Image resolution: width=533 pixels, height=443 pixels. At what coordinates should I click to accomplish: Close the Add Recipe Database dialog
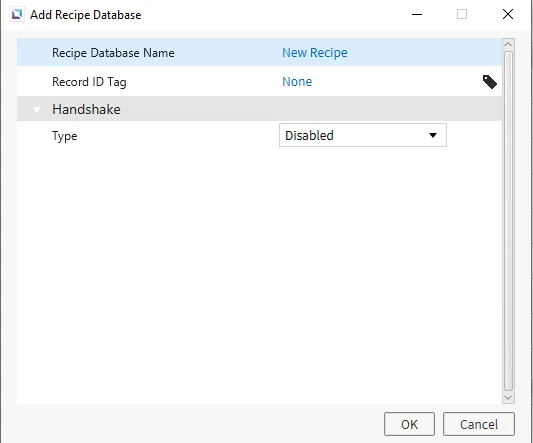[508, 14]
